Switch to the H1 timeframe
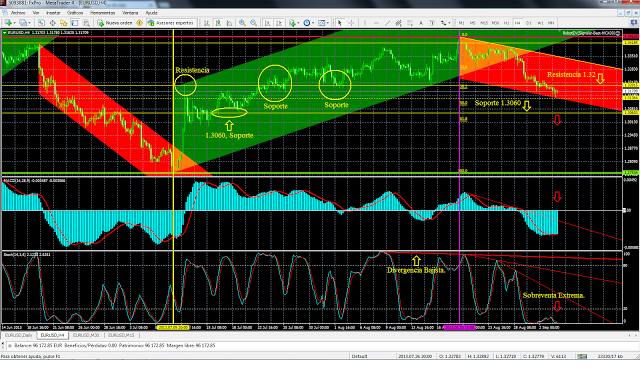 (507, 23)
